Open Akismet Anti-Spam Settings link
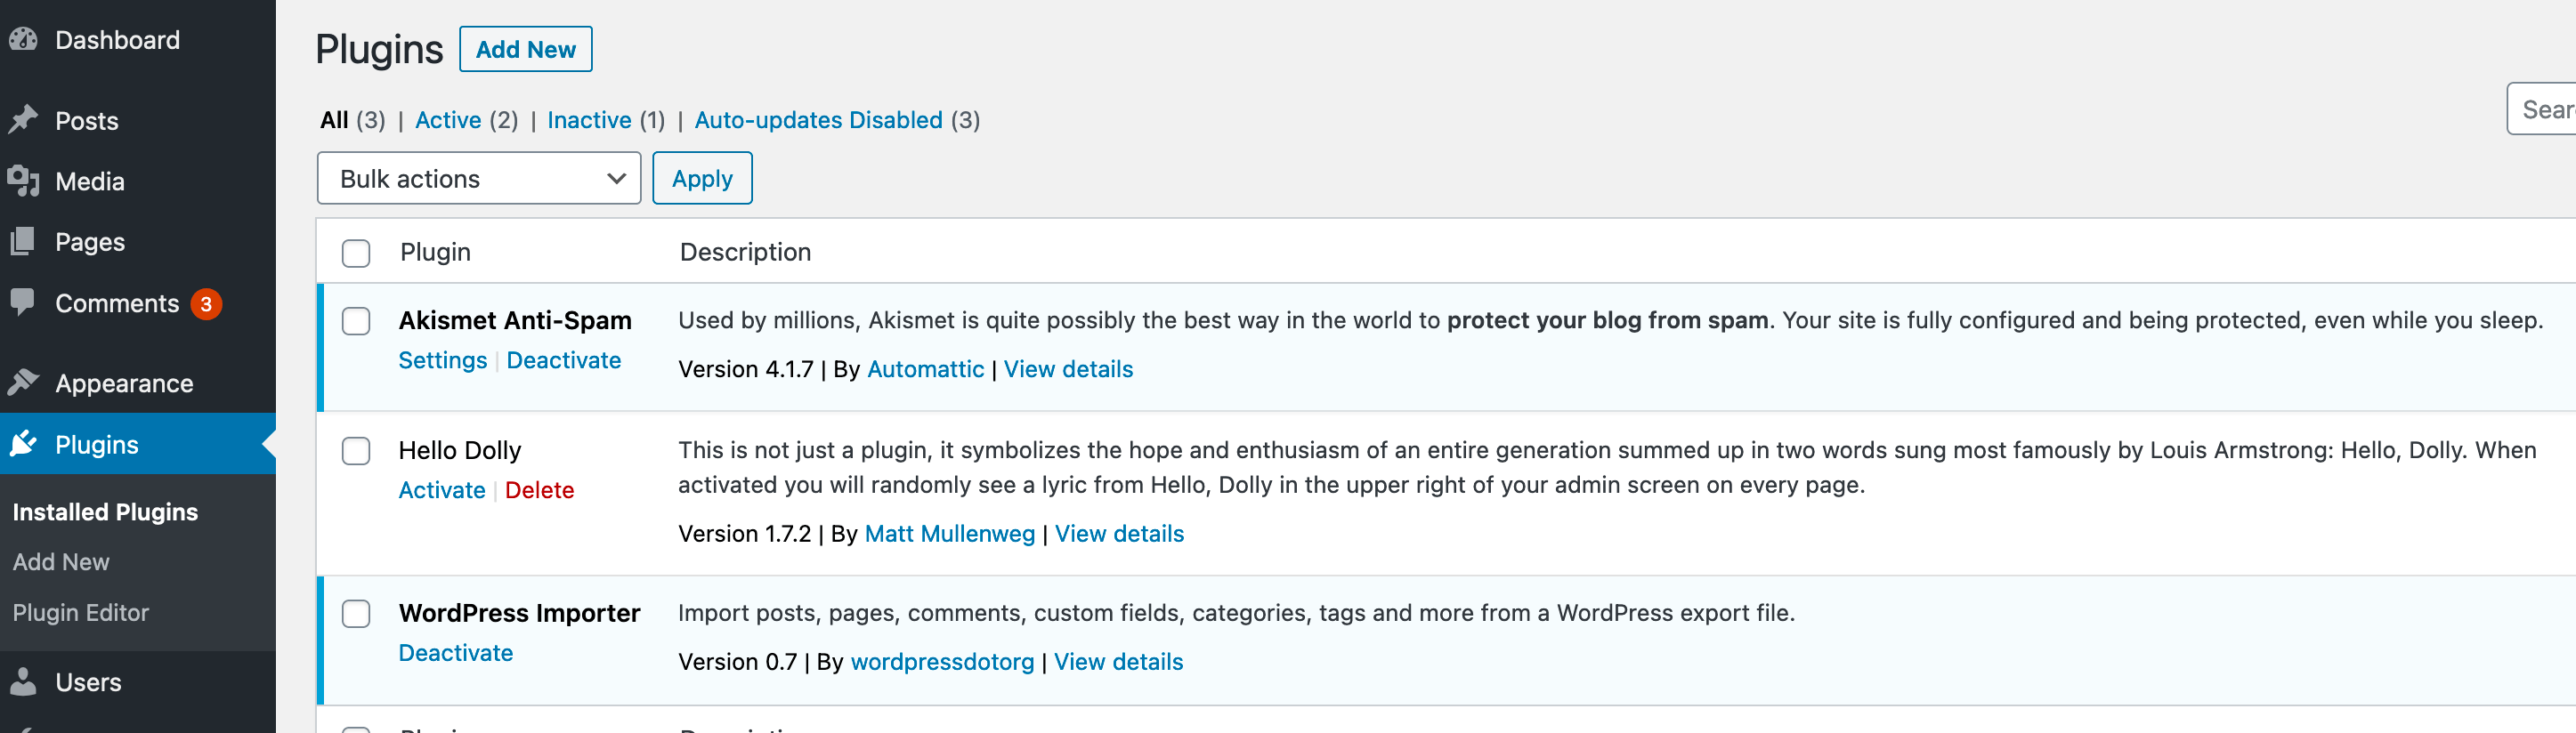This screenshot has height=733, width=2576. 442,360
